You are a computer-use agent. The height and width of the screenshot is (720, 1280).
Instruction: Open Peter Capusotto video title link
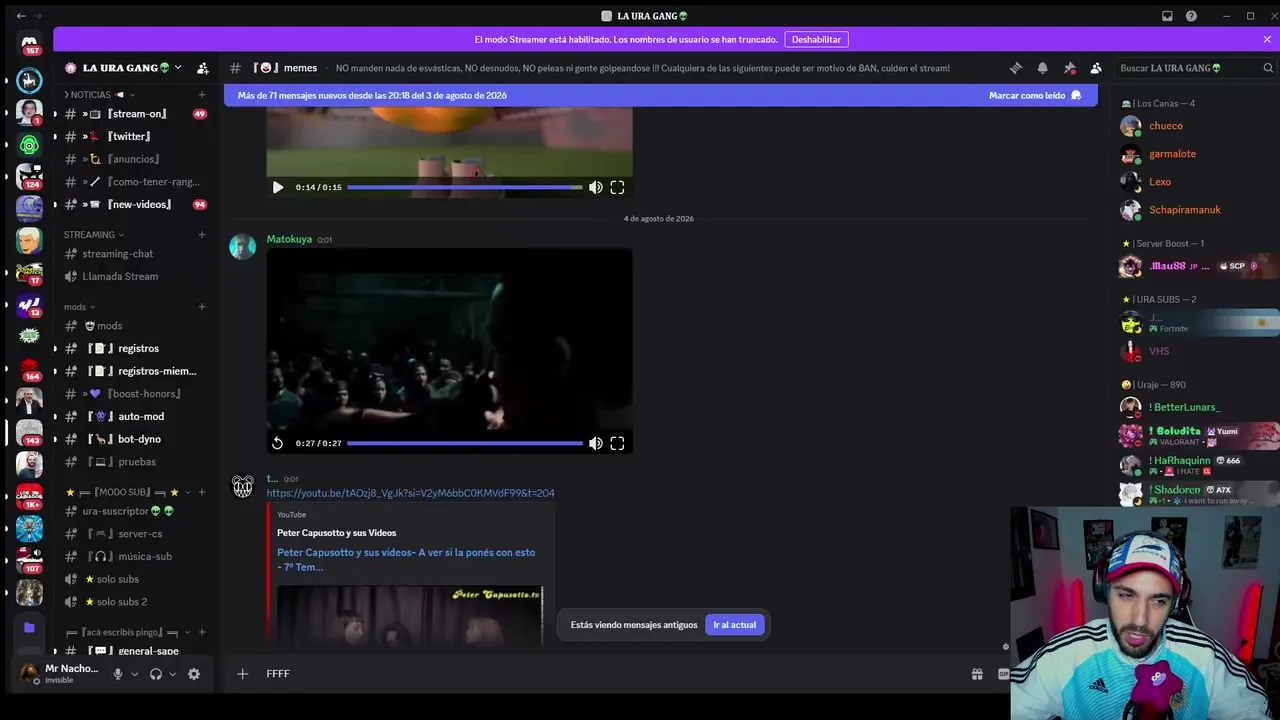point(406,559)
